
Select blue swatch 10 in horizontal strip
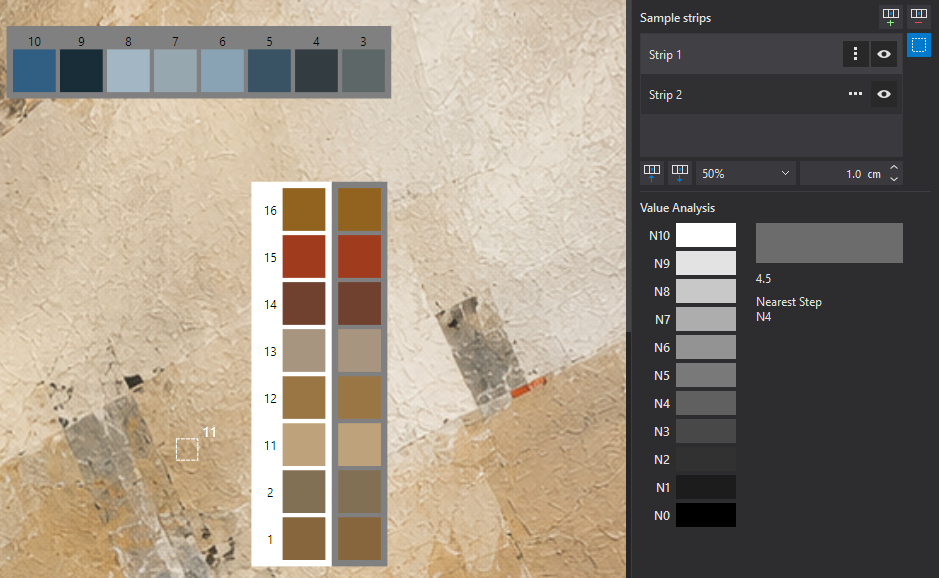click(34, 71)
